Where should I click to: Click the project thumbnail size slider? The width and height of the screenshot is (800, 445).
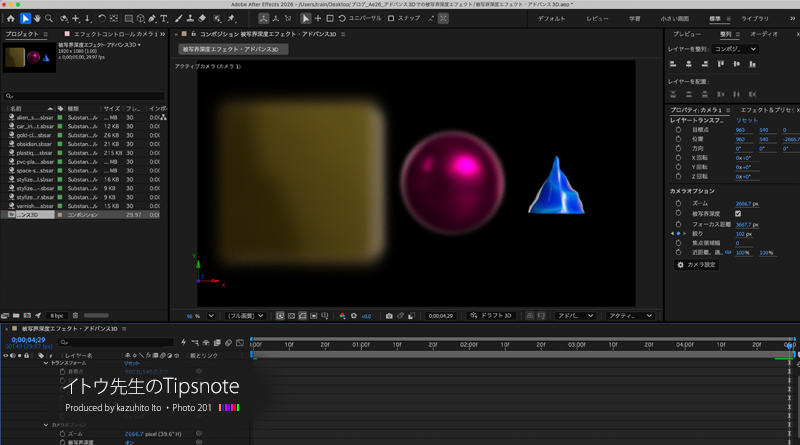[96, 315]
